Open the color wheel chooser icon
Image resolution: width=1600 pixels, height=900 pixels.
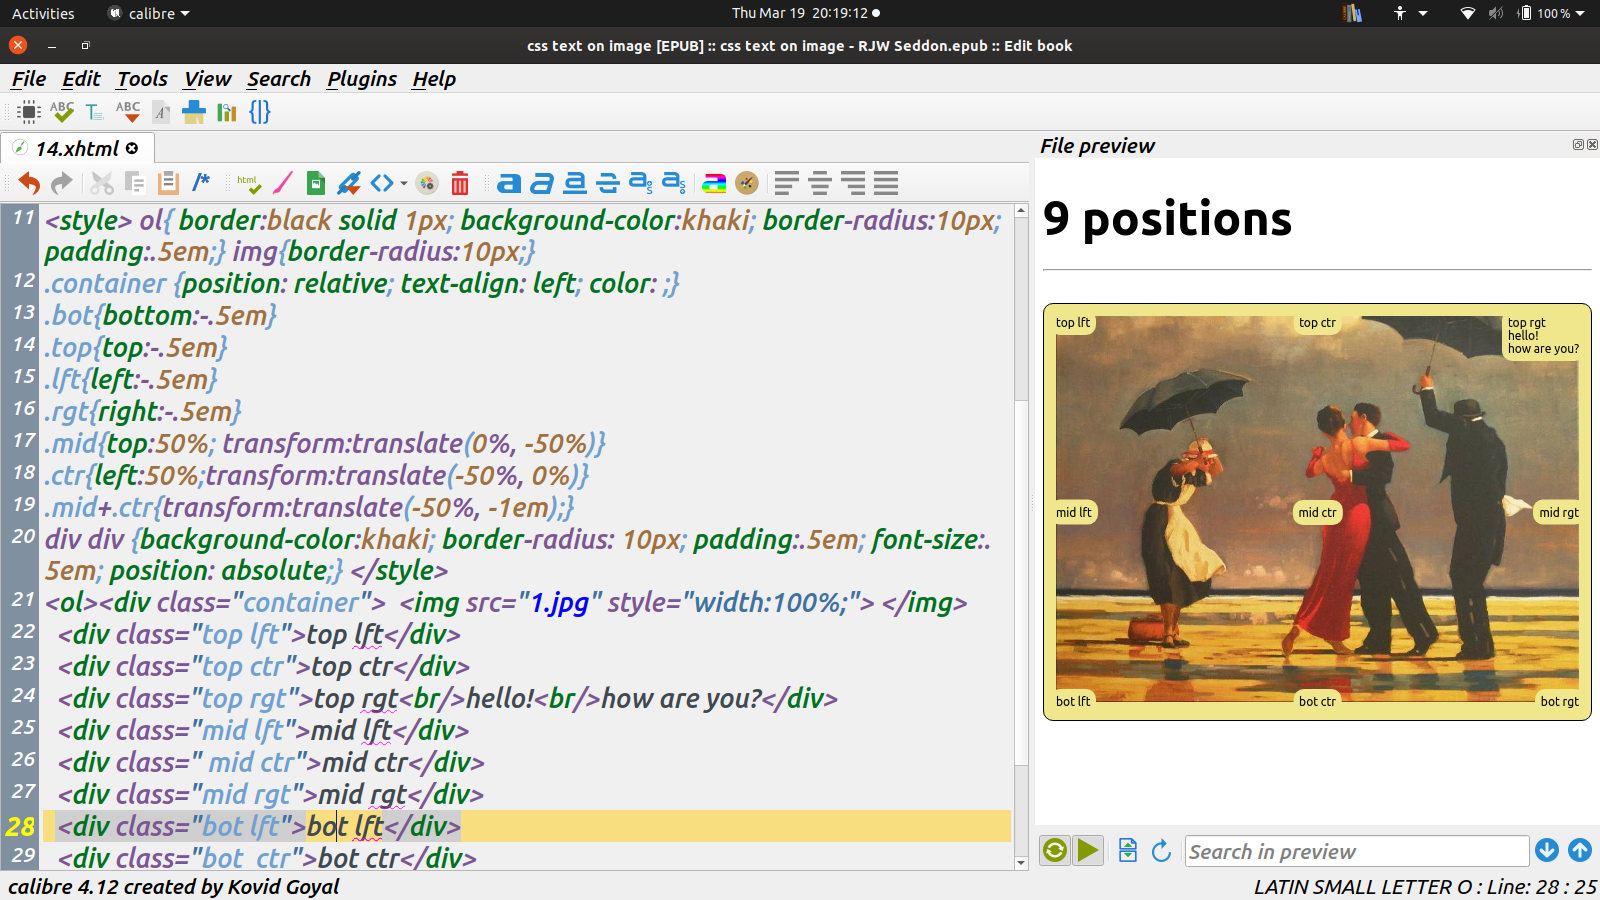[x=427, y=183]
